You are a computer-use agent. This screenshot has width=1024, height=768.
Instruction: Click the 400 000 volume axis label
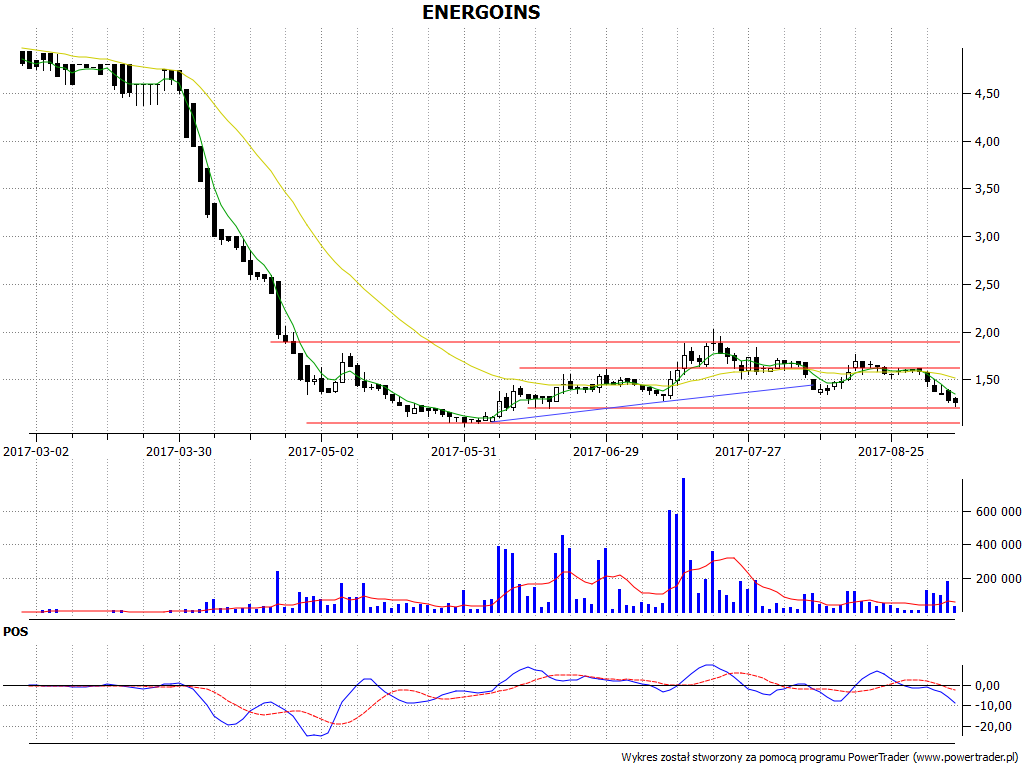[x=999, y=545]
